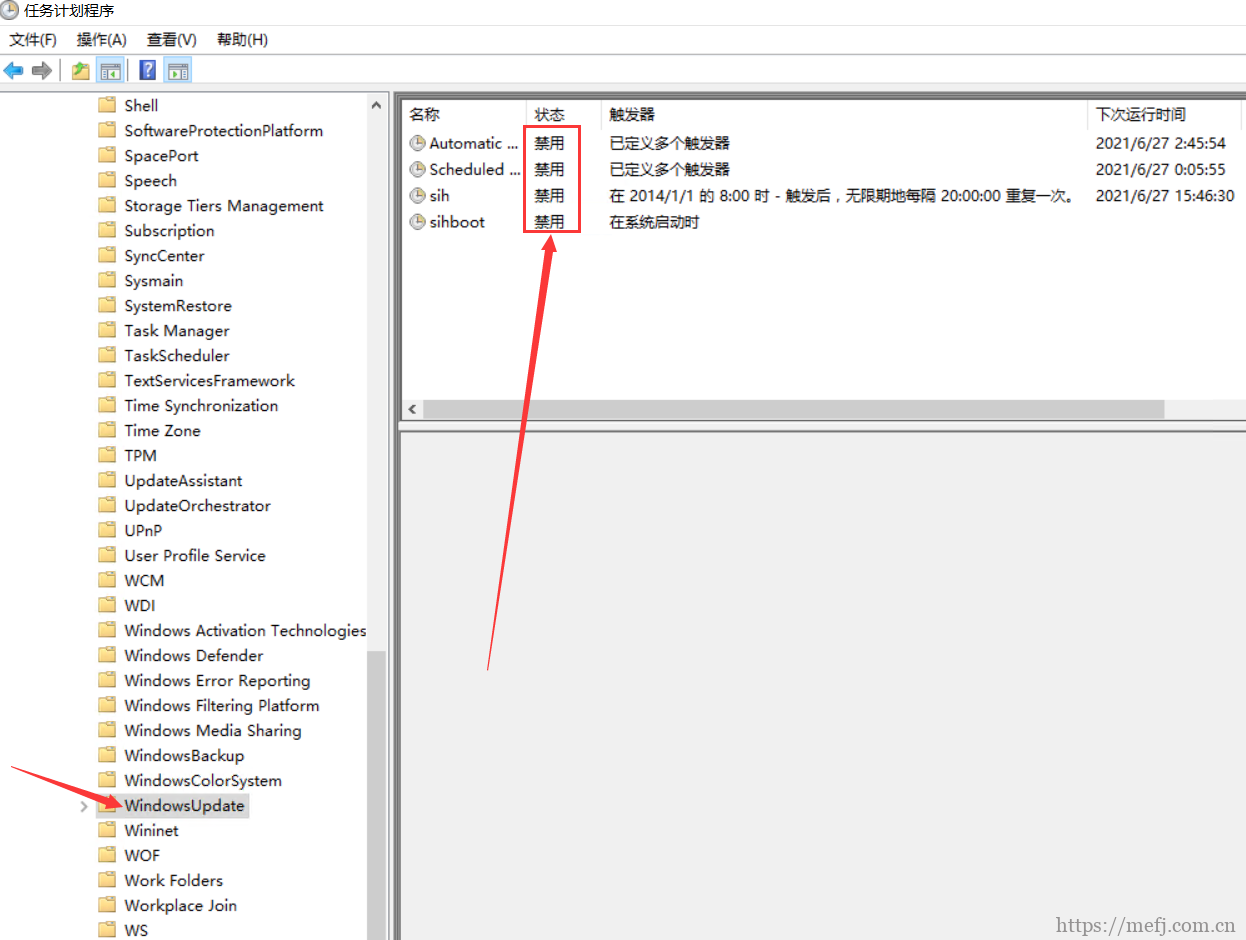Select the Windows Error Reporting folder
The image size is (1246, 940).
pos(217,680)
